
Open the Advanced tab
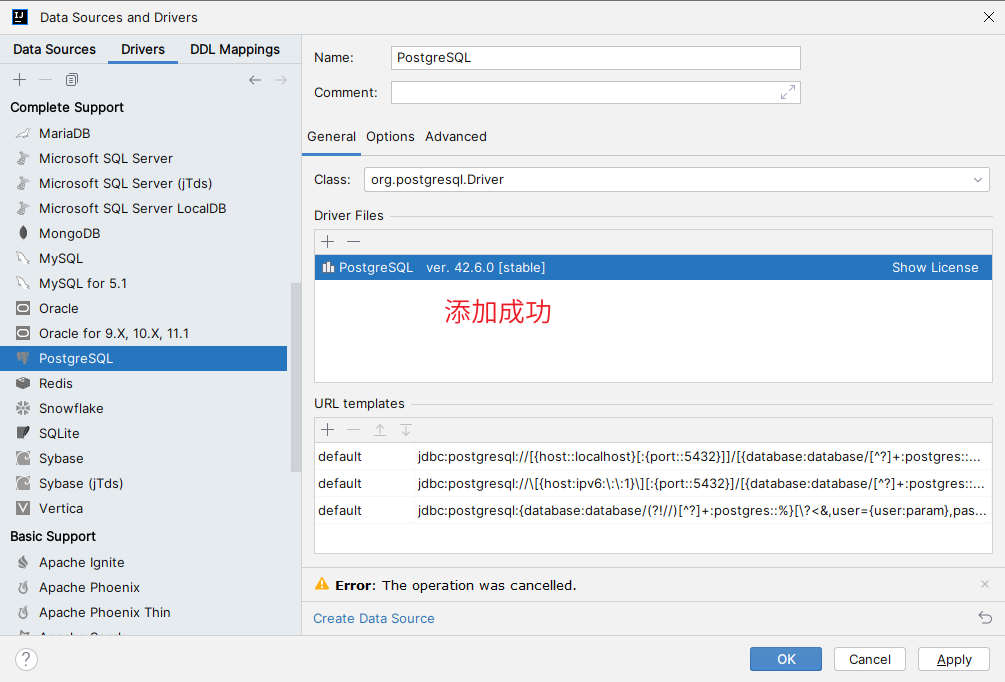click(x=456, y=136)
